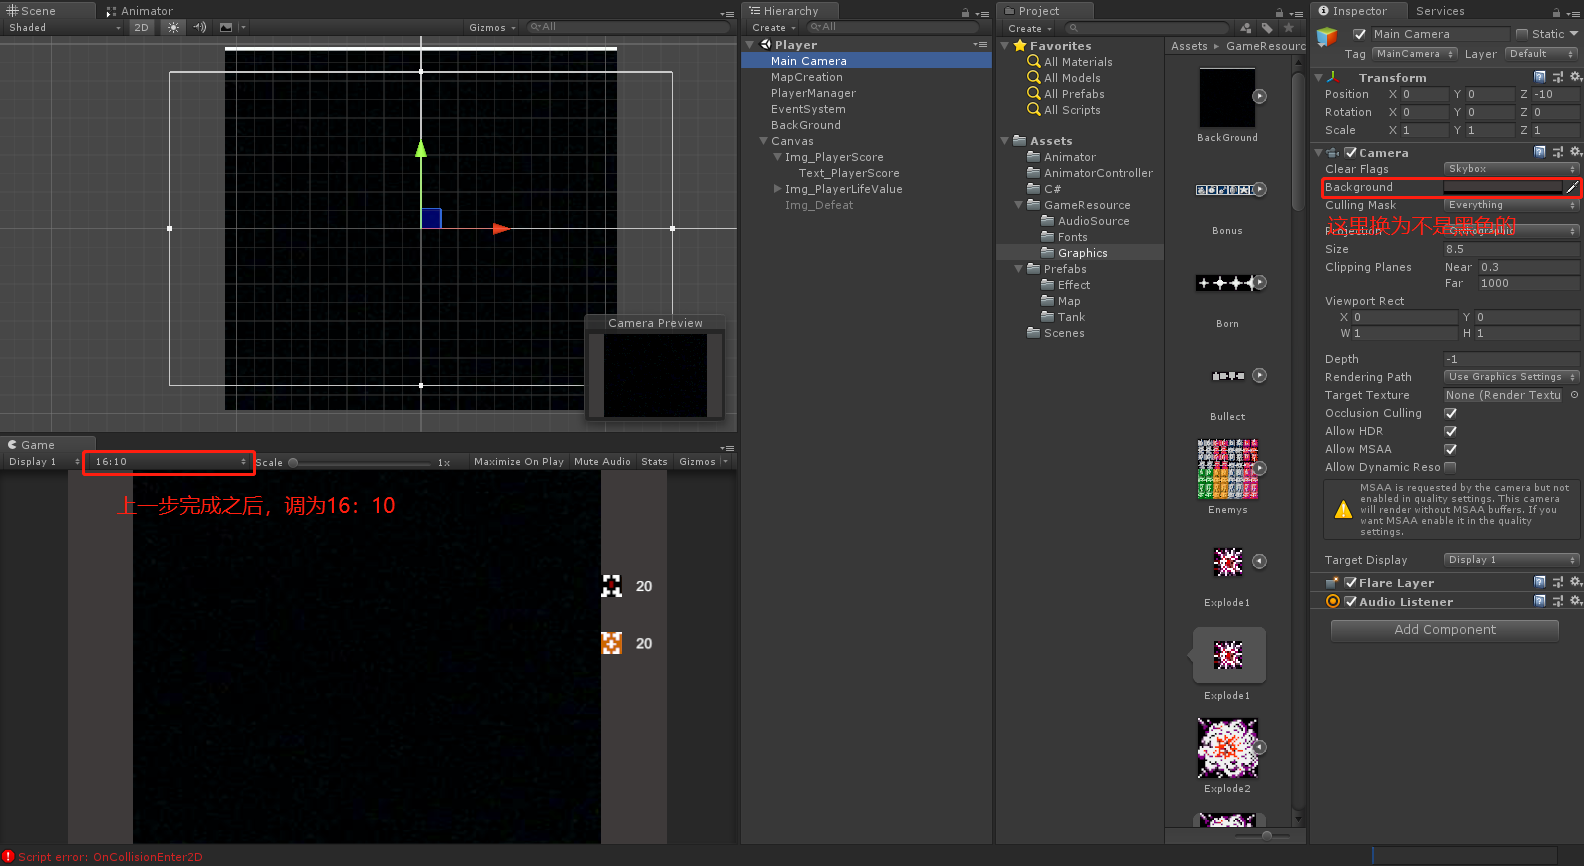1584x866 pixels.
Task: Lock the Inspector panel padlock
Action: click(1556, 12)
